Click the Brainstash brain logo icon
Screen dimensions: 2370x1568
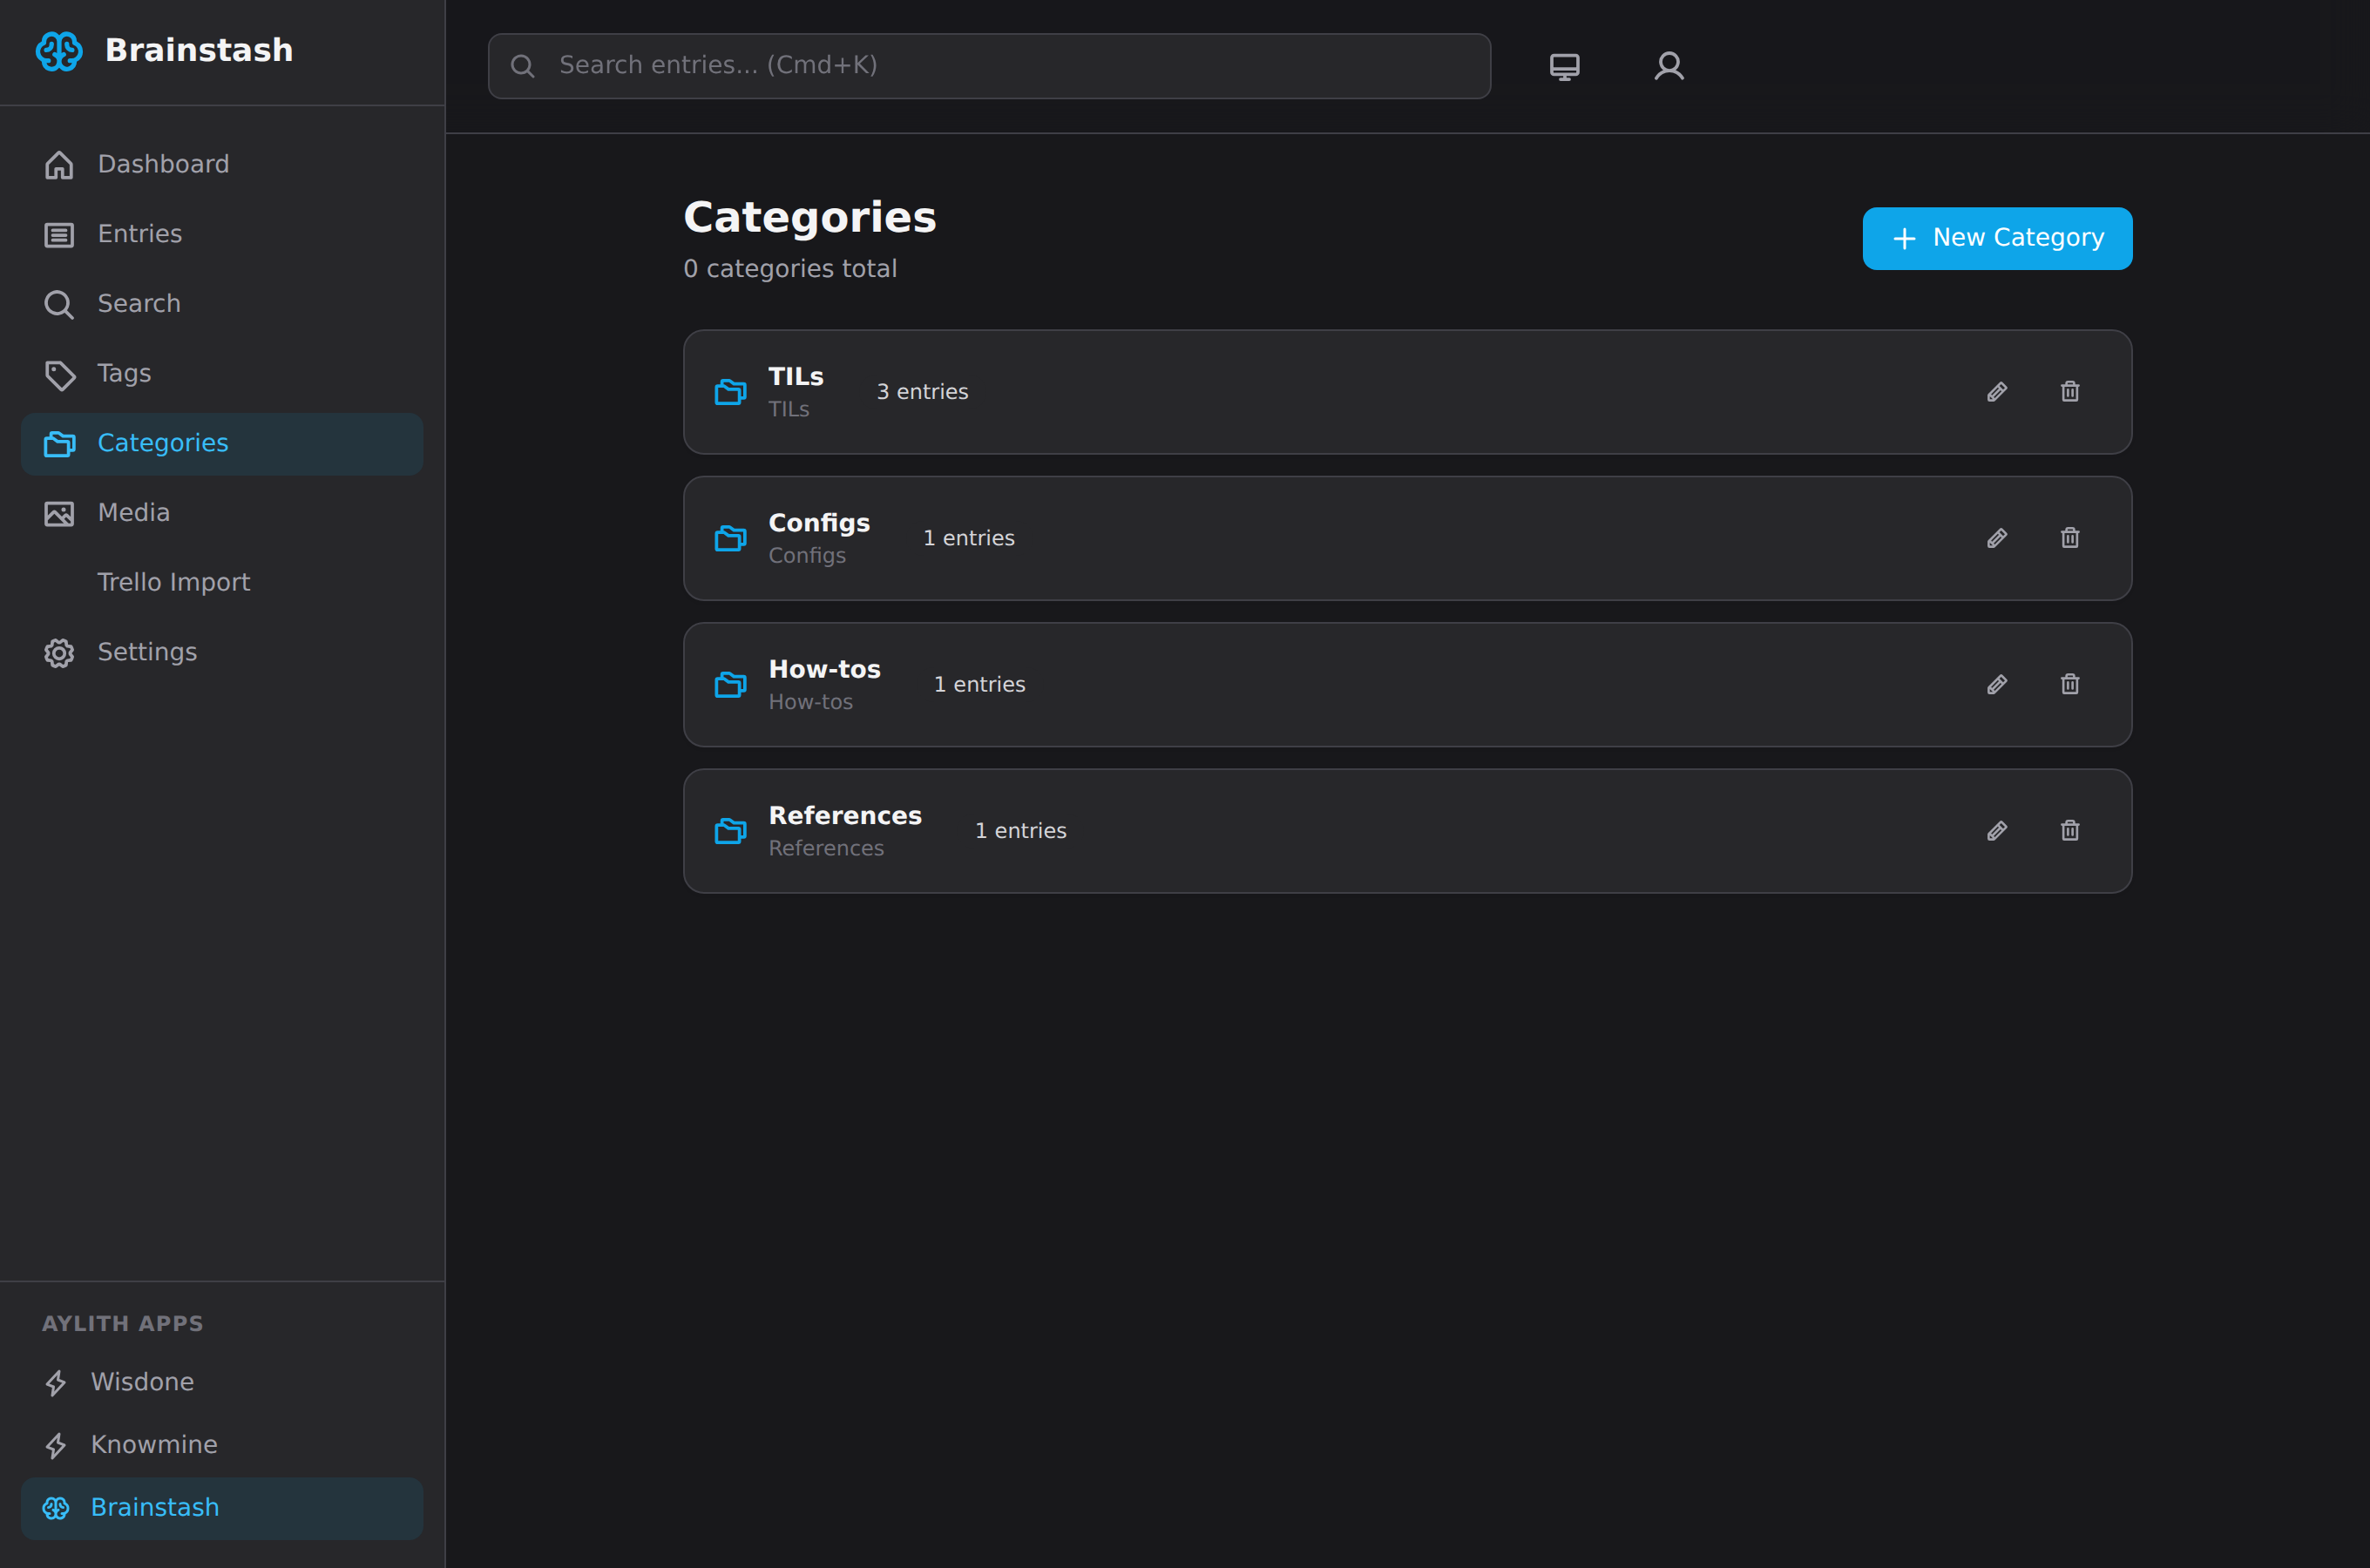coord(59,51)
